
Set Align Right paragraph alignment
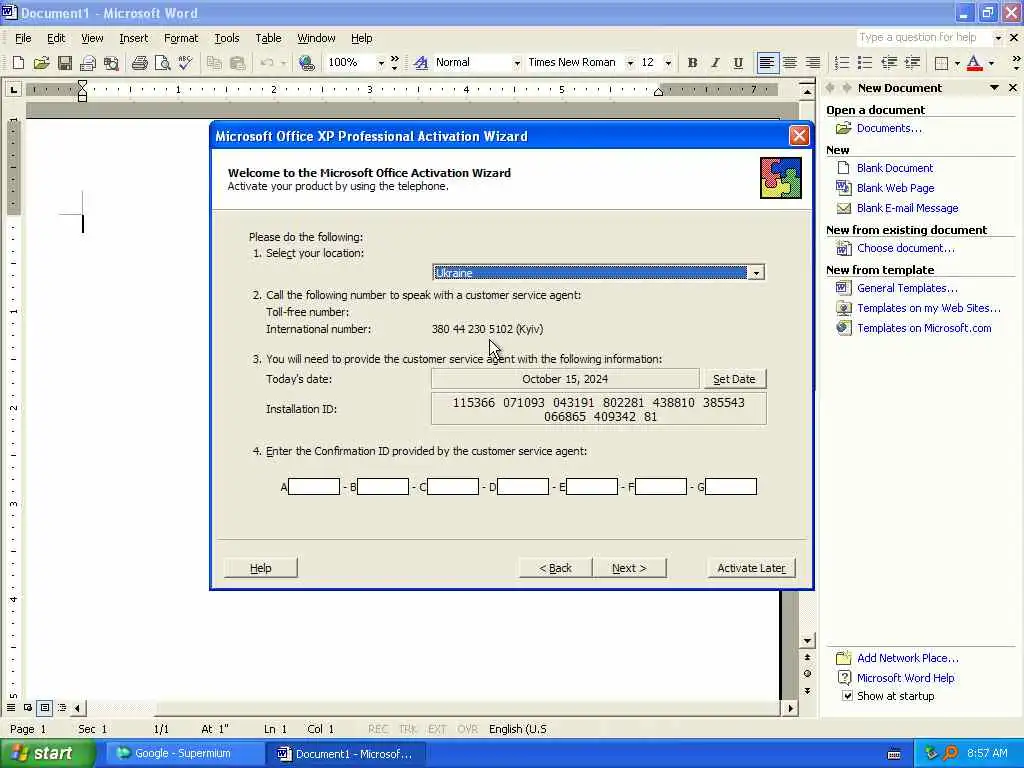(813, 63)
